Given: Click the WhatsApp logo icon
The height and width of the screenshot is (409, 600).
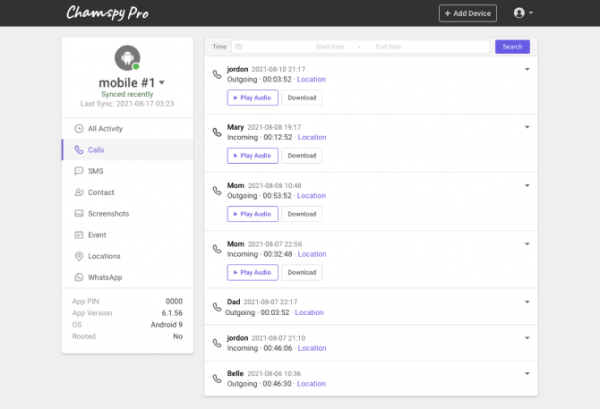Looking at the screenshot, I should pos(79,277).
